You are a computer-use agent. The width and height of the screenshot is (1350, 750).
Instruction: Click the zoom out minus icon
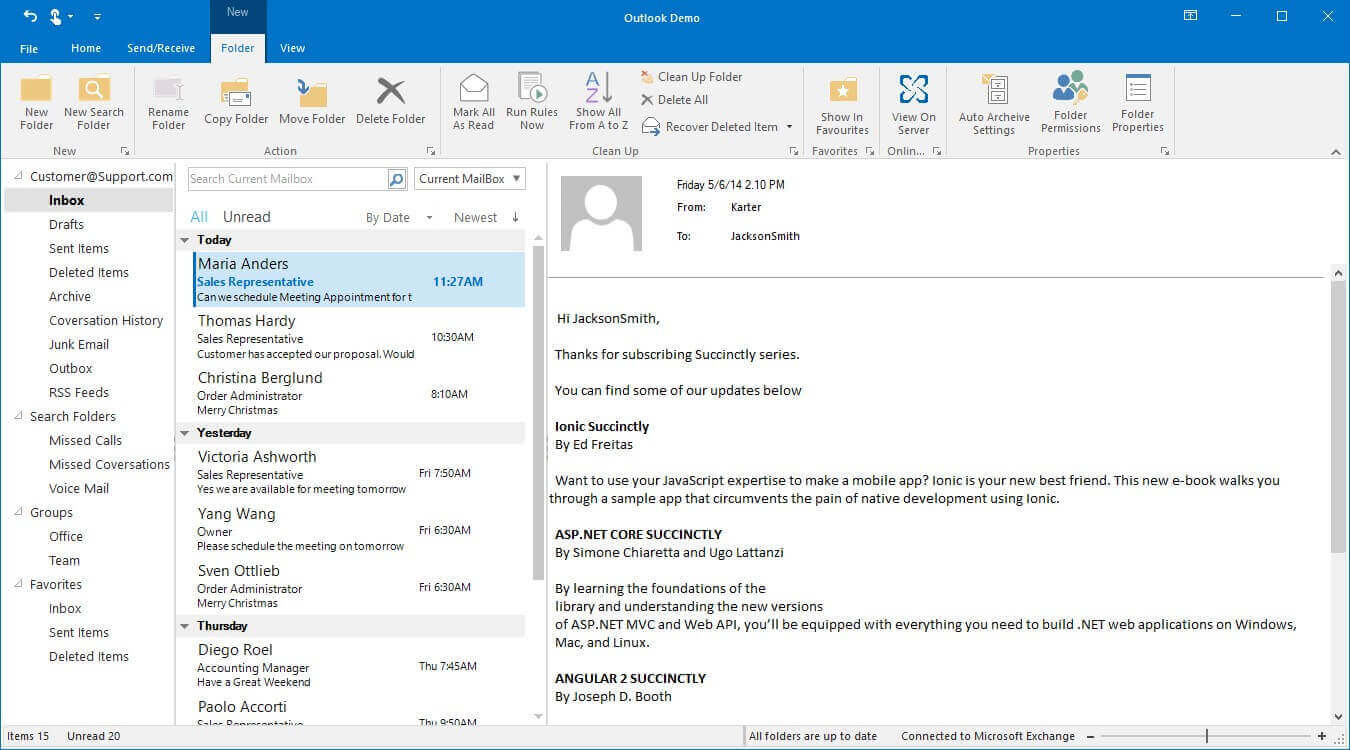1091,736
